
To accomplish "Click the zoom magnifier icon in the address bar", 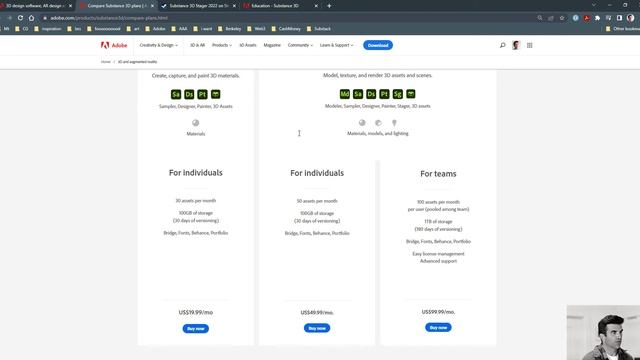I will (x=540, y=18).
